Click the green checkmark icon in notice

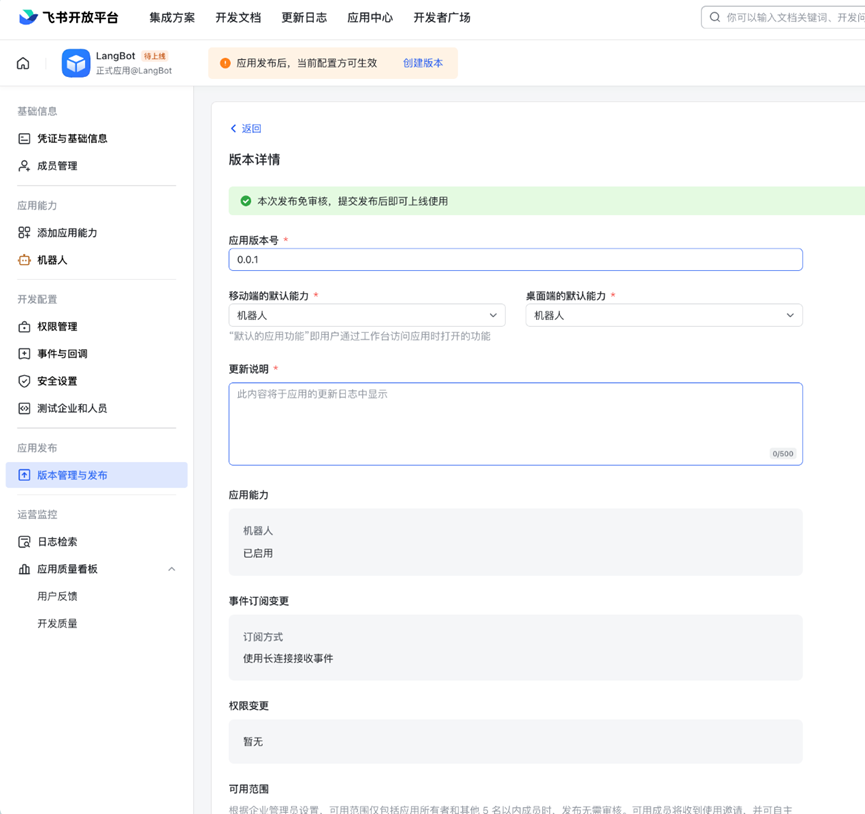coord(246,201)
